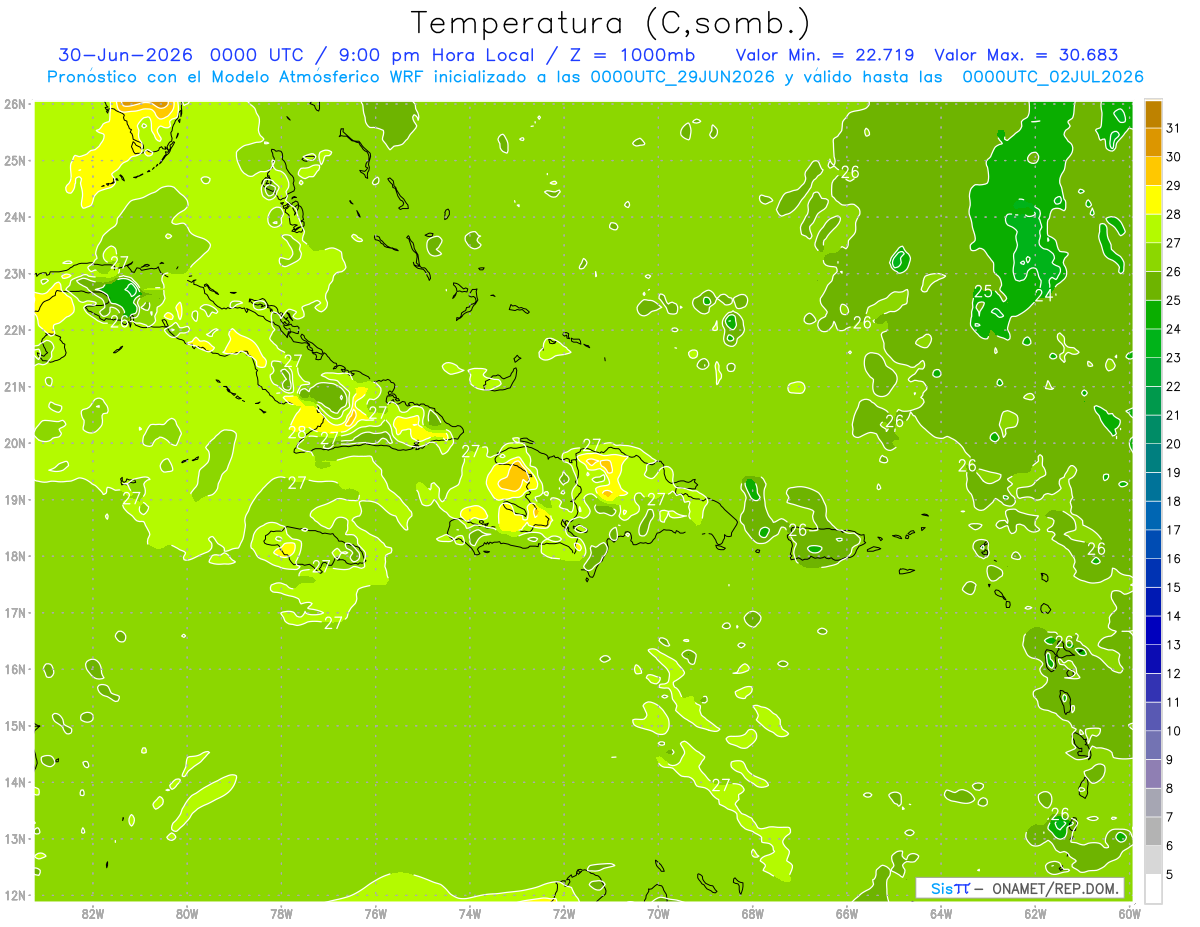Select the date text '30-Jun-2026 0000 UTC'
1200x927 pixels.
click(182, 55)
